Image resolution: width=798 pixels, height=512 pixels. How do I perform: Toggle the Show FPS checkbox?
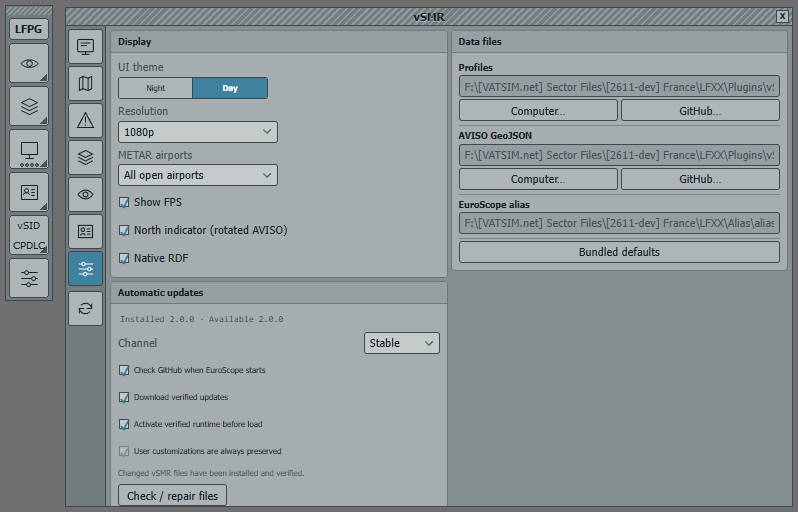click(x=124, y=203)
